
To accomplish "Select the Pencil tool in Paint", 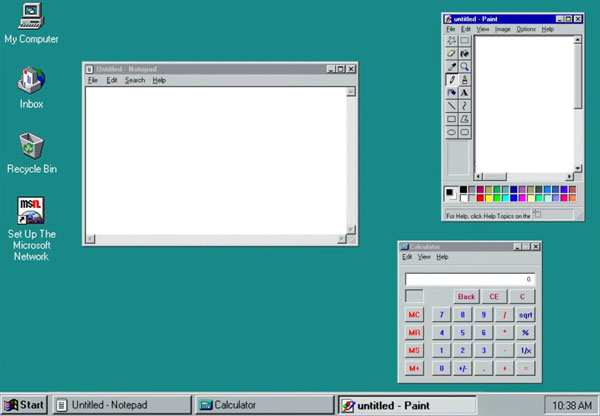I will click(452, 80).
